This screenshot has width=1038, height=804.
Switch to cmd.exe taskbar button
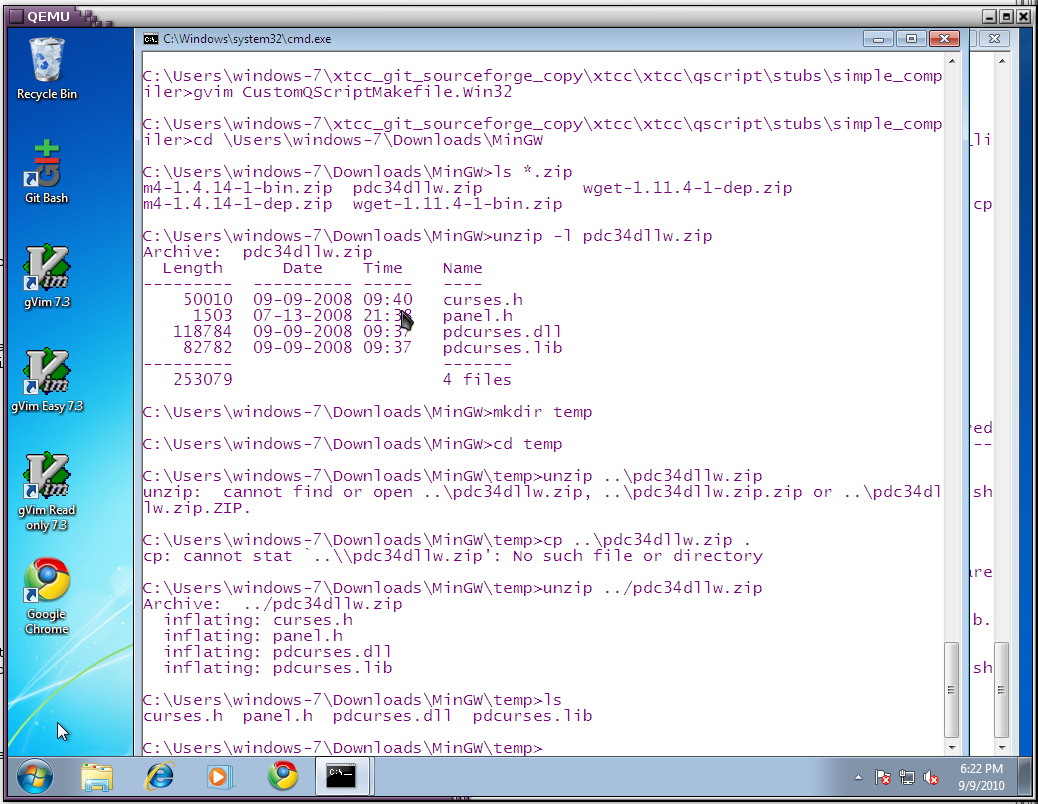click(343, 776)
